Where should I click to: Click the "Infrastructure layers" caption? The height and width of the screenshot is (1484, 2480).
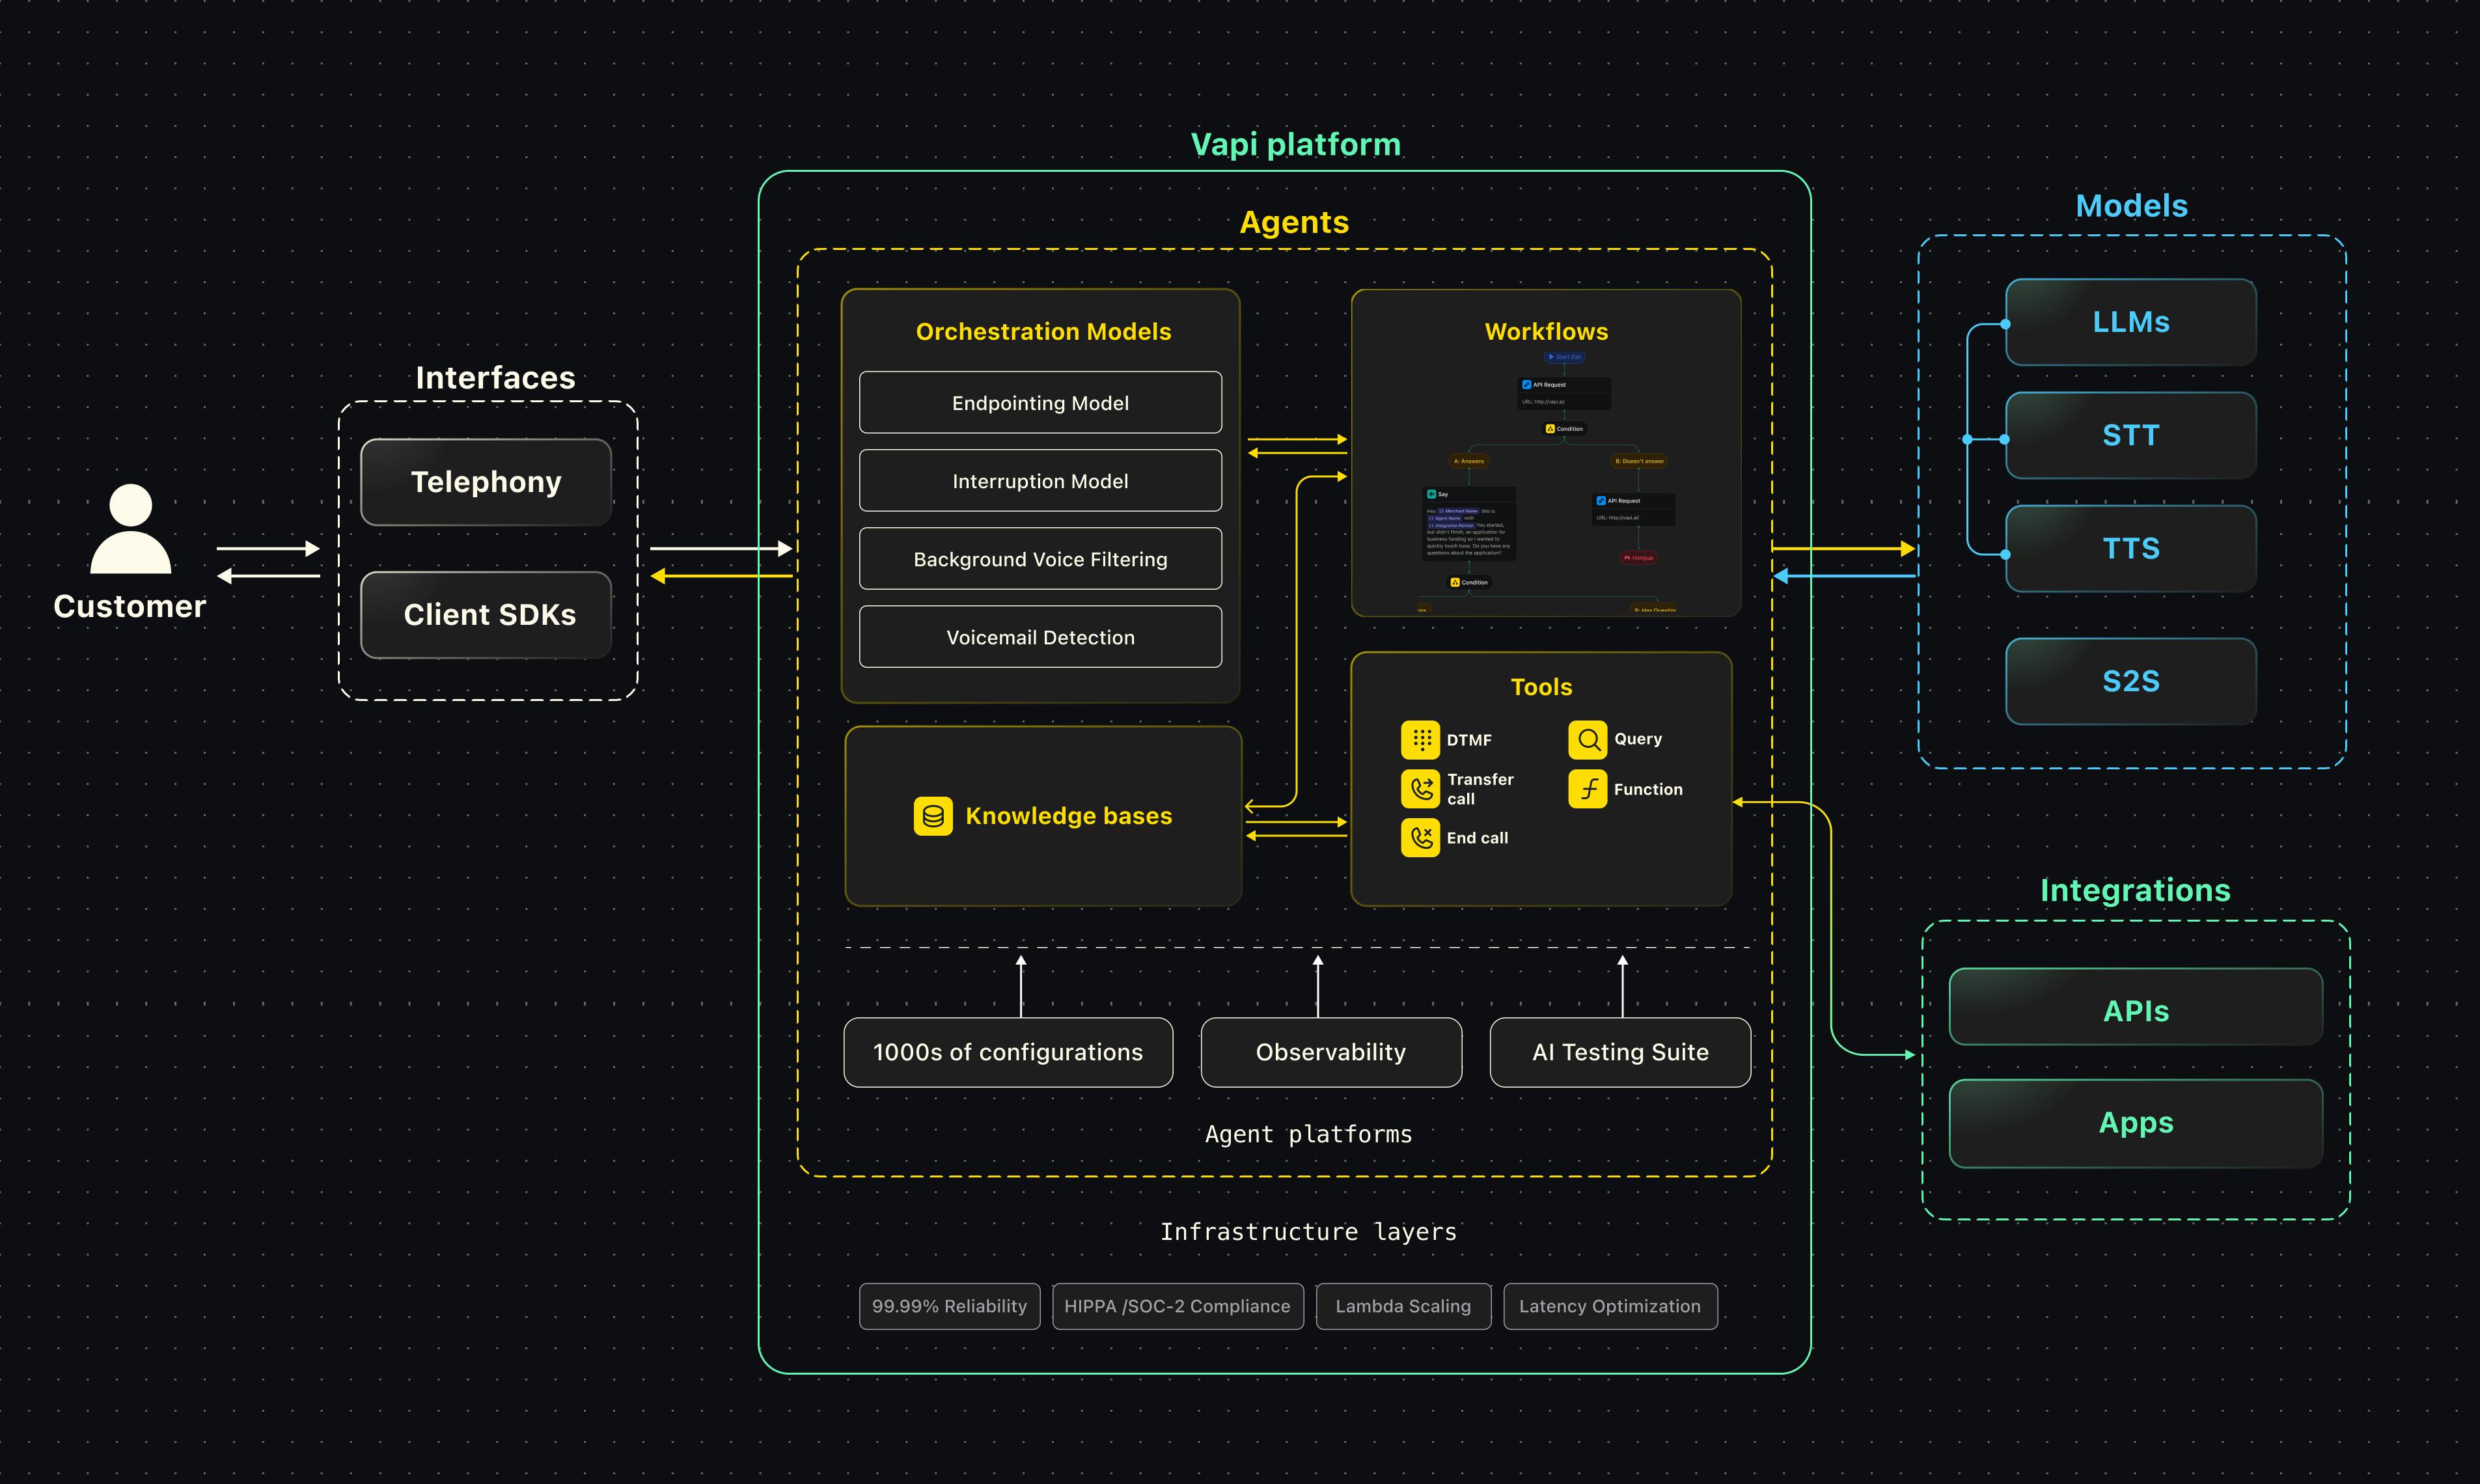pos(1308,1232)
